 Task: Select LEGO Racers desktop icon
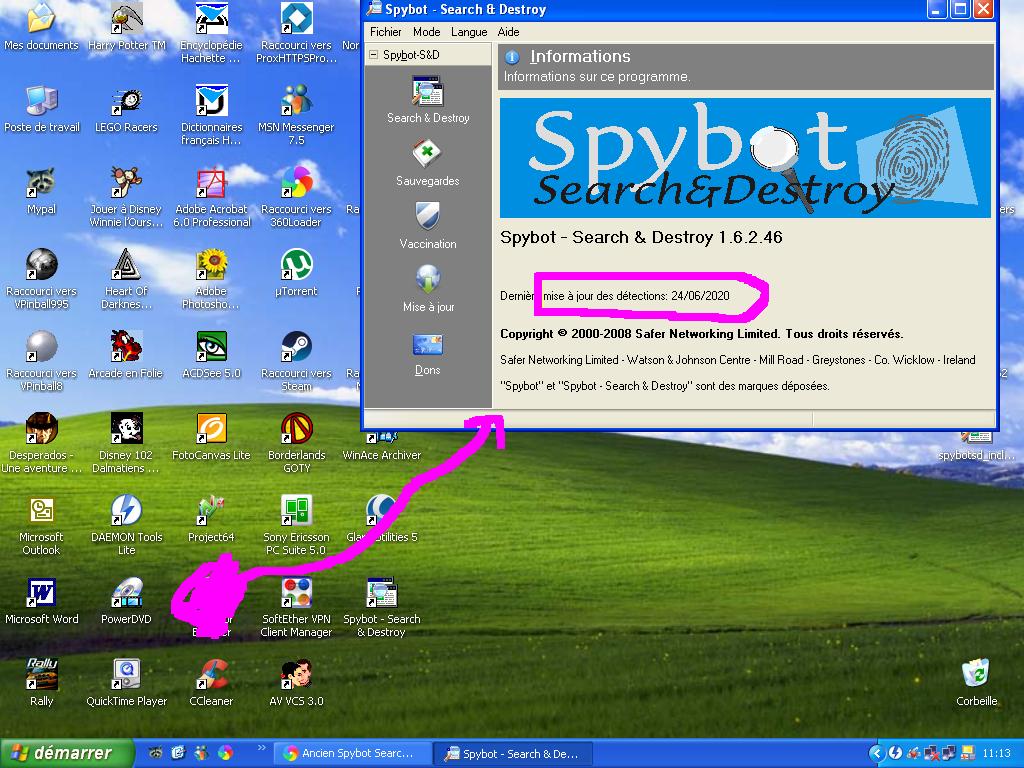click(x=126, y=109)
